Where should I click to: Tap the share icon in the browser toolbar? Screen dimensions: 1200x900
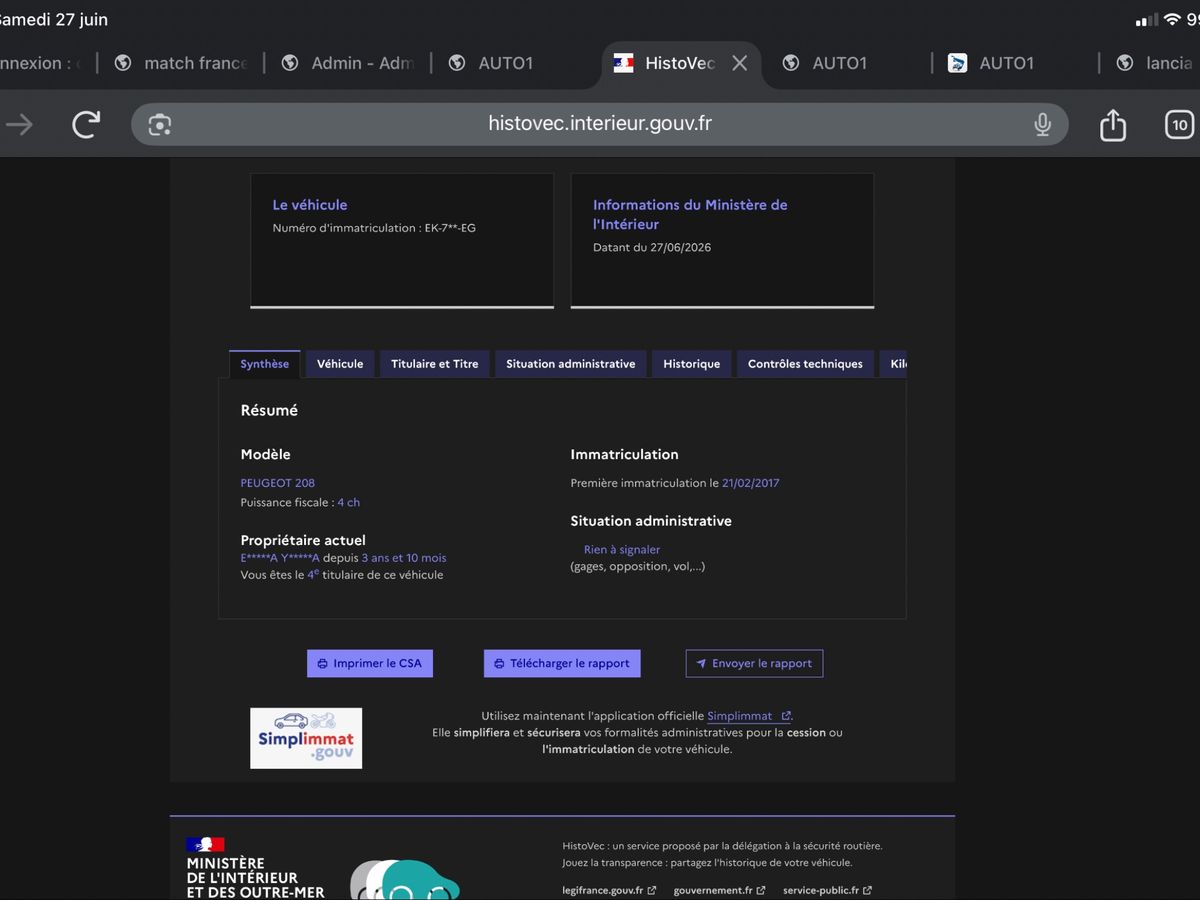click(x=1113, y=124)
